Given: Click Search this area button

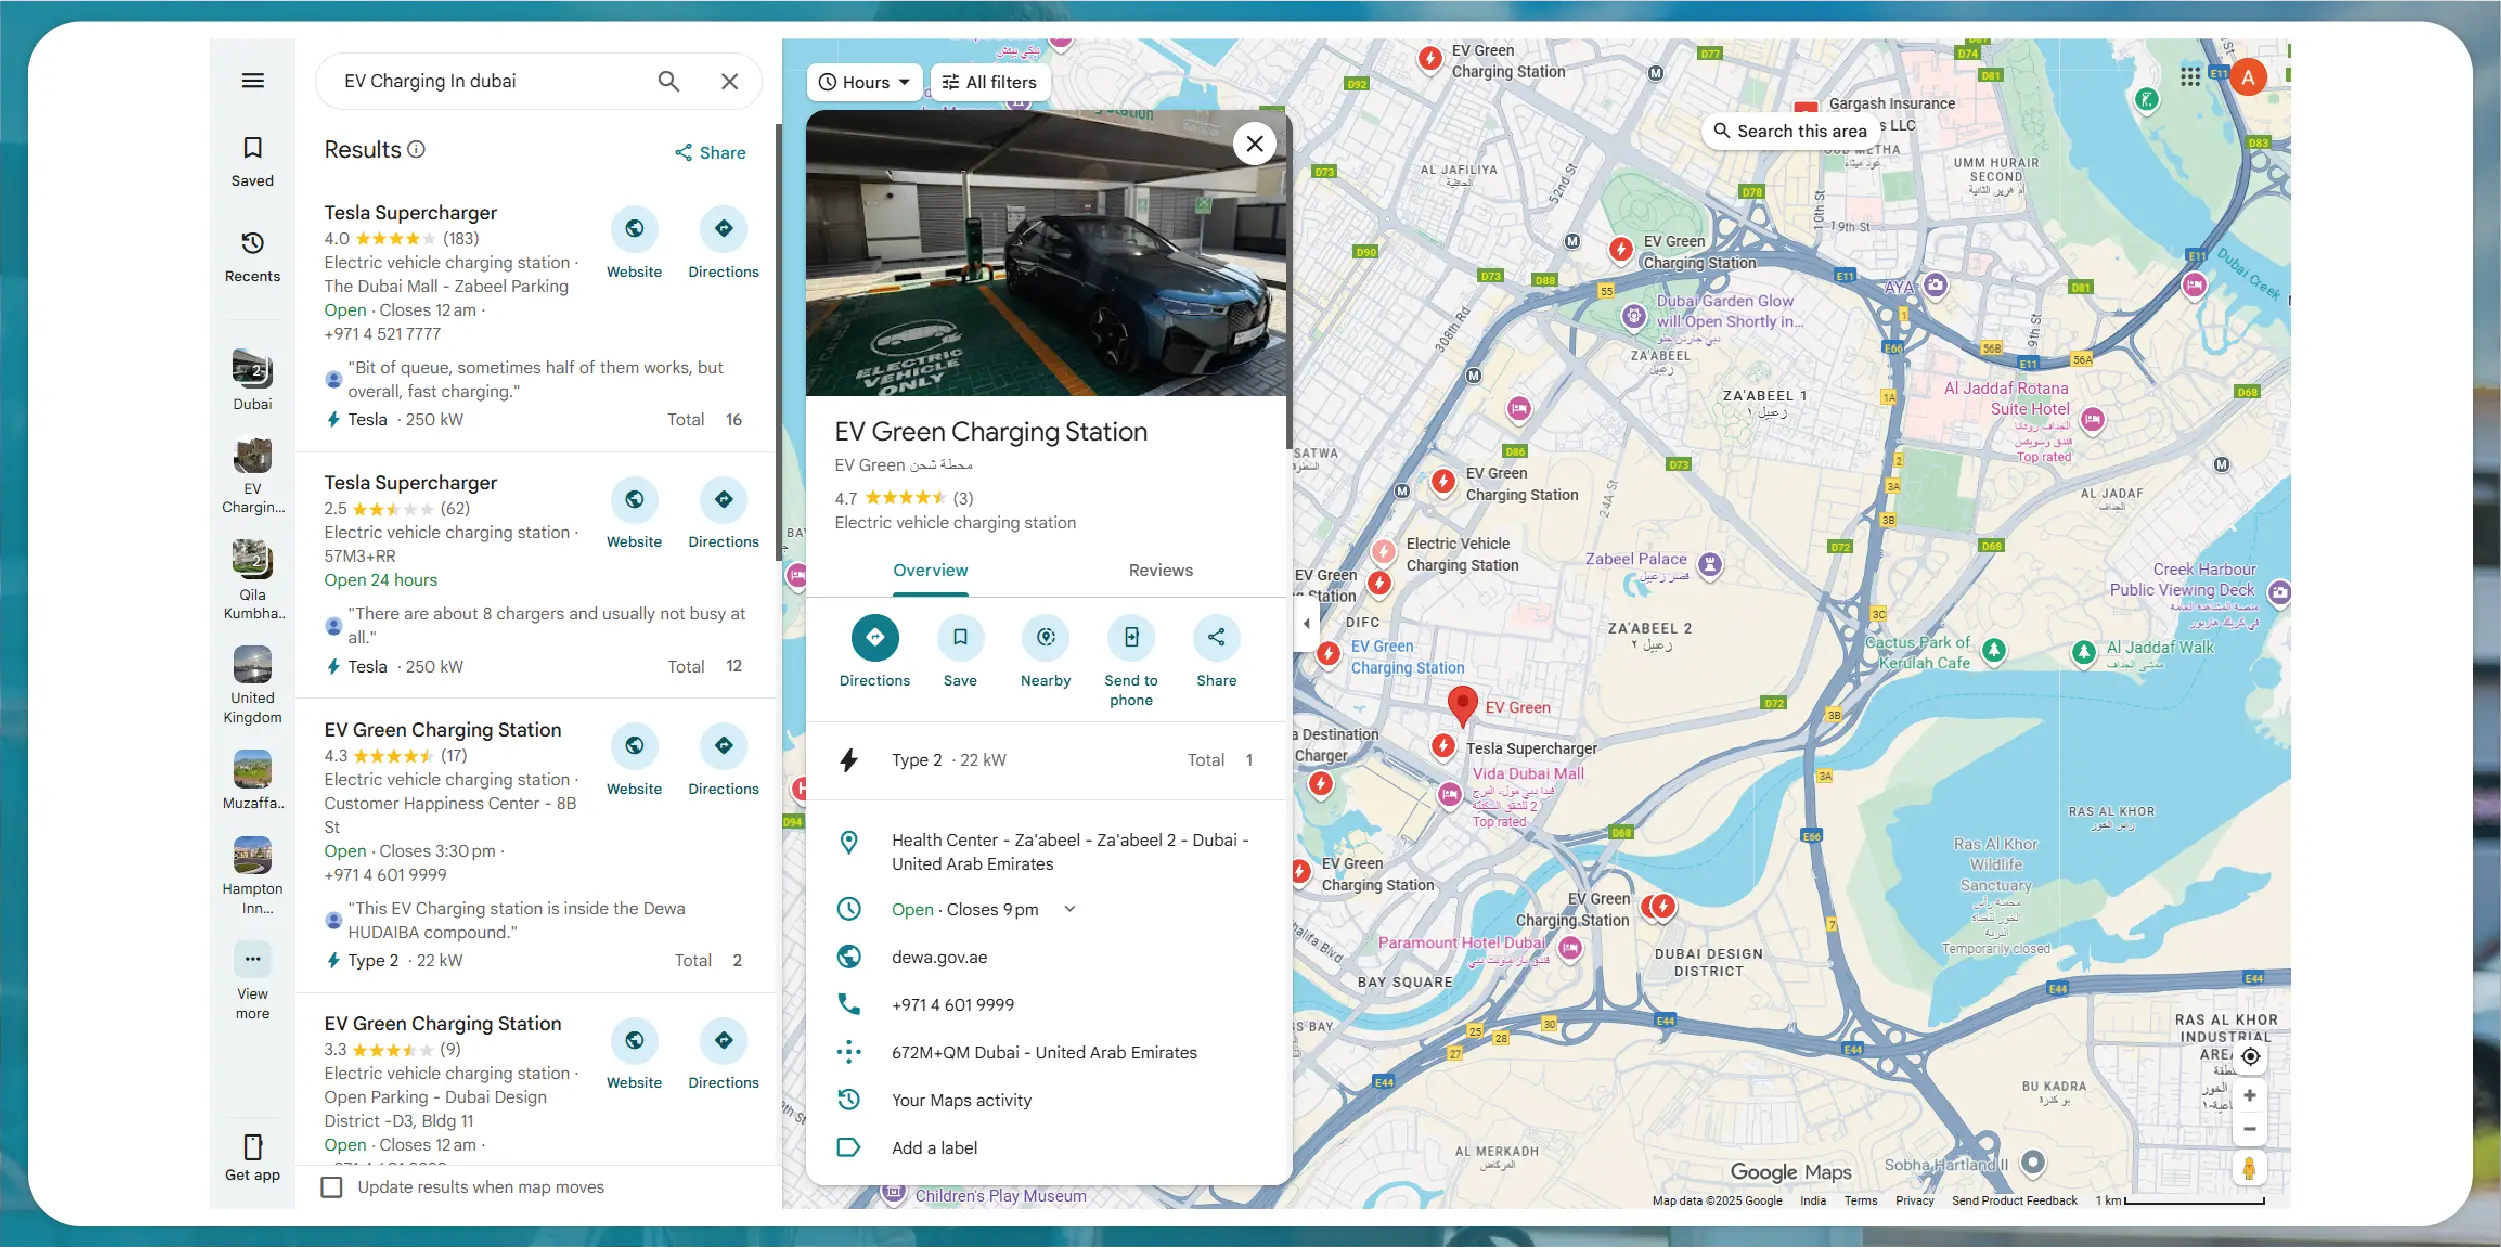Looking at the screenshot, I should (x=1790, y=131).
